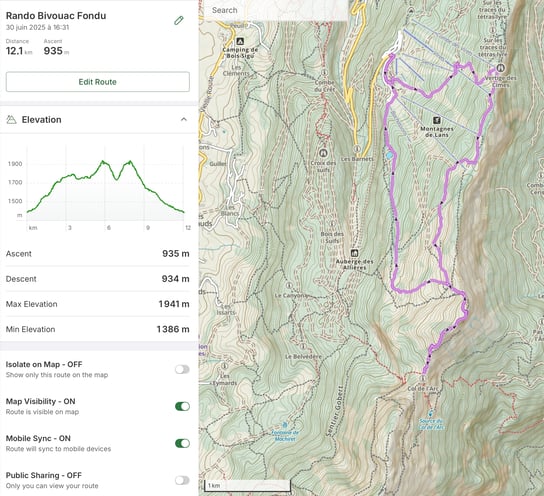Click the Les Barnets info marker
The image size is (544, 496).
tap(357, 149)
